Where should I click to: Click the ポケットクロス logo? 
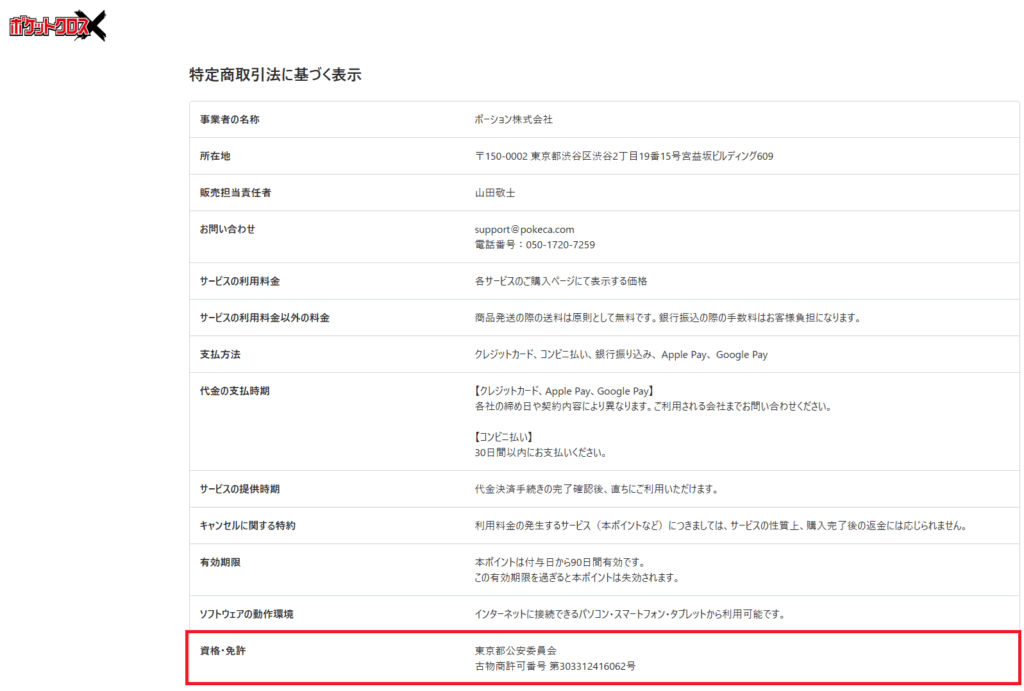57,25
